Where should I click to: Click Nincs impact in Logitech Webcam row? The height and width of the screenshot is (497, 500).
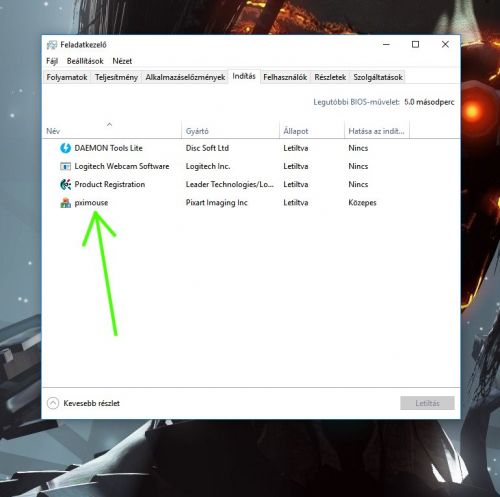[358, 166]
